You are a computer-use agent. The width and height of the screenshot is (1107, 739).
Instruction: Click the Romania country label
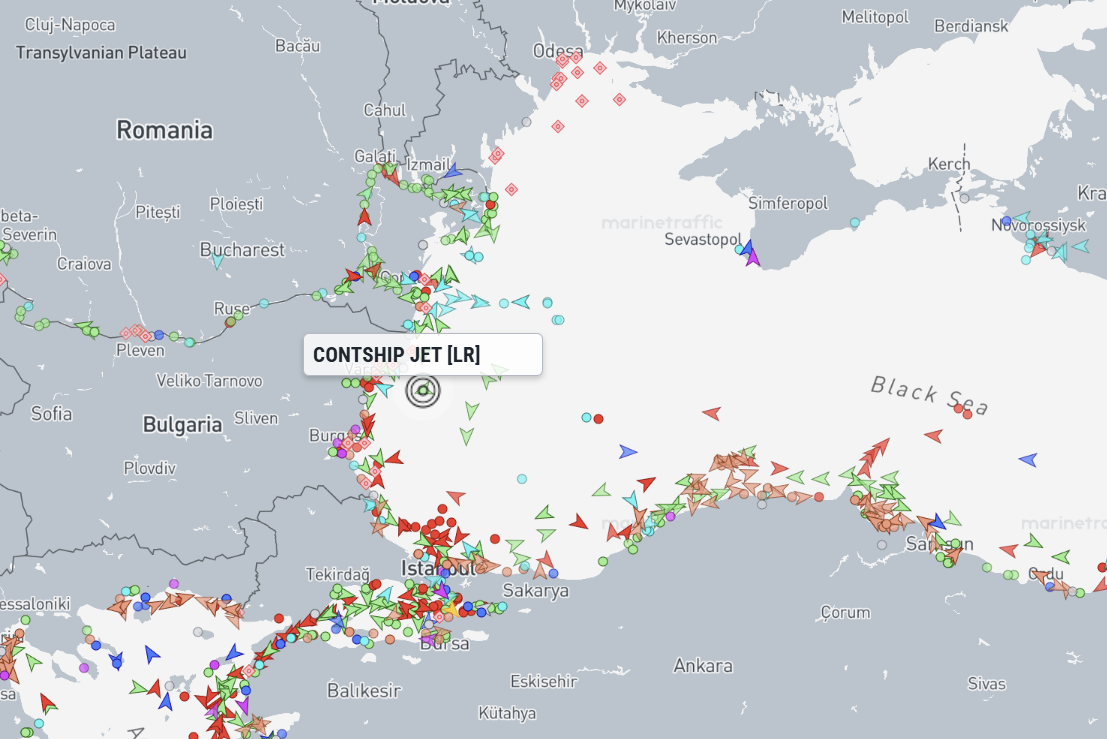[164, 130]
